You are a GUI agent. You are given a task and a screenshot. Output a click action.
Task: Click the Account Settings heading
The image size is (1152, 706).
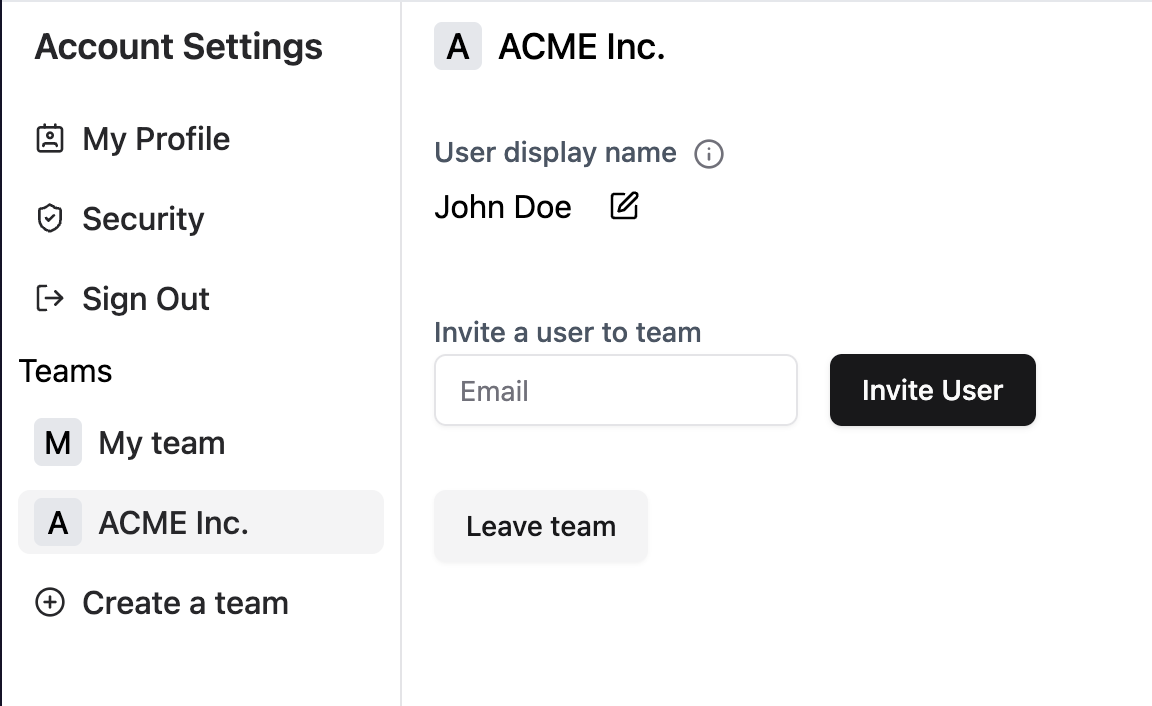(178, 46)
